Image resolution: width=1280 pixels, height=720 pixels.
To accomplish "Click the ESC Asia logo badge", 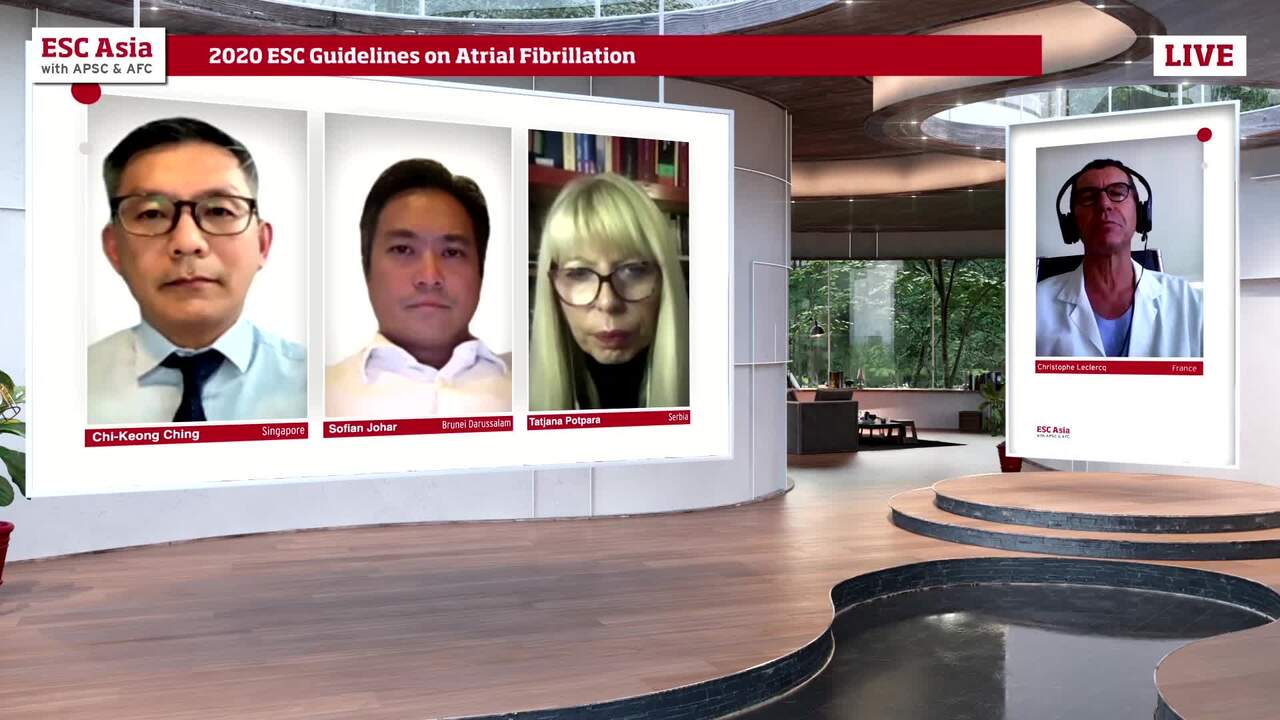I will point(98,55).
